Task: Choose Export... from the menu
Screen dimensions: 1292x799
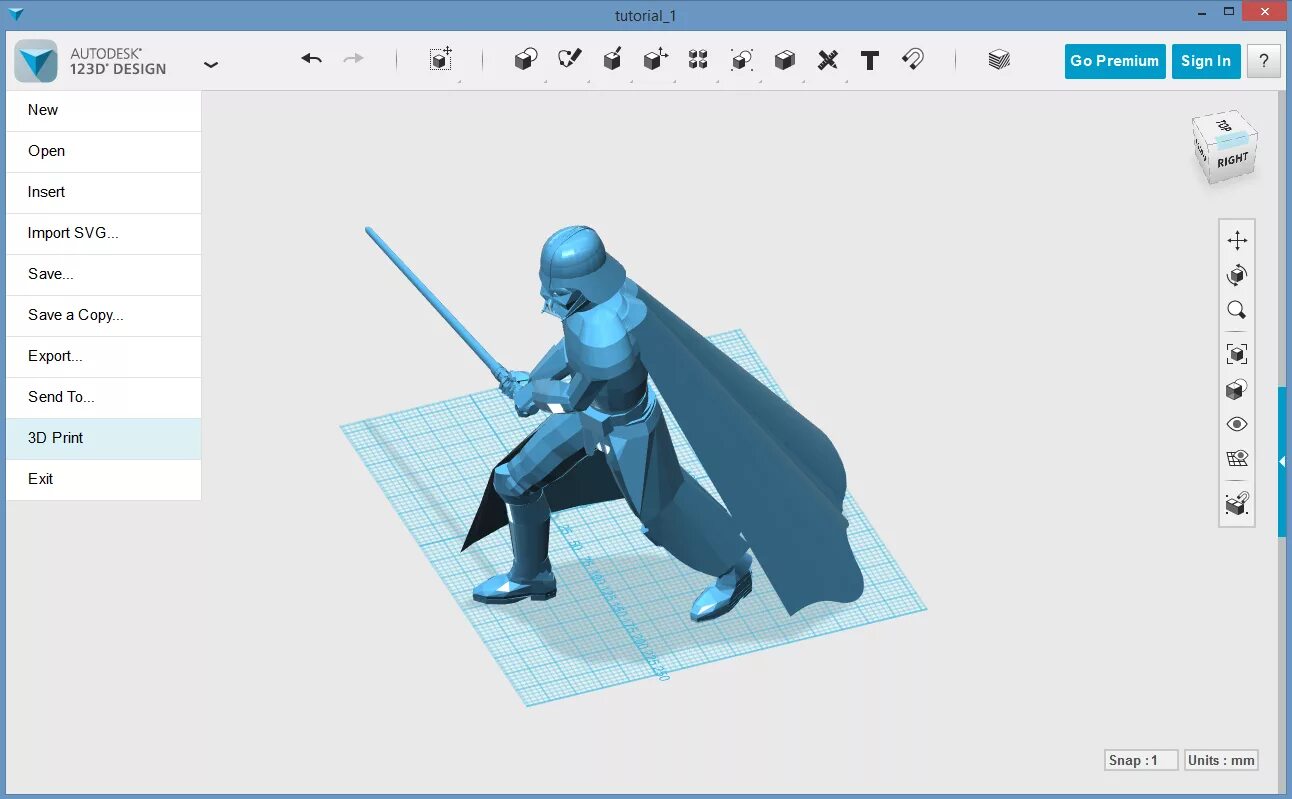Action: click(x=104, y=357)
